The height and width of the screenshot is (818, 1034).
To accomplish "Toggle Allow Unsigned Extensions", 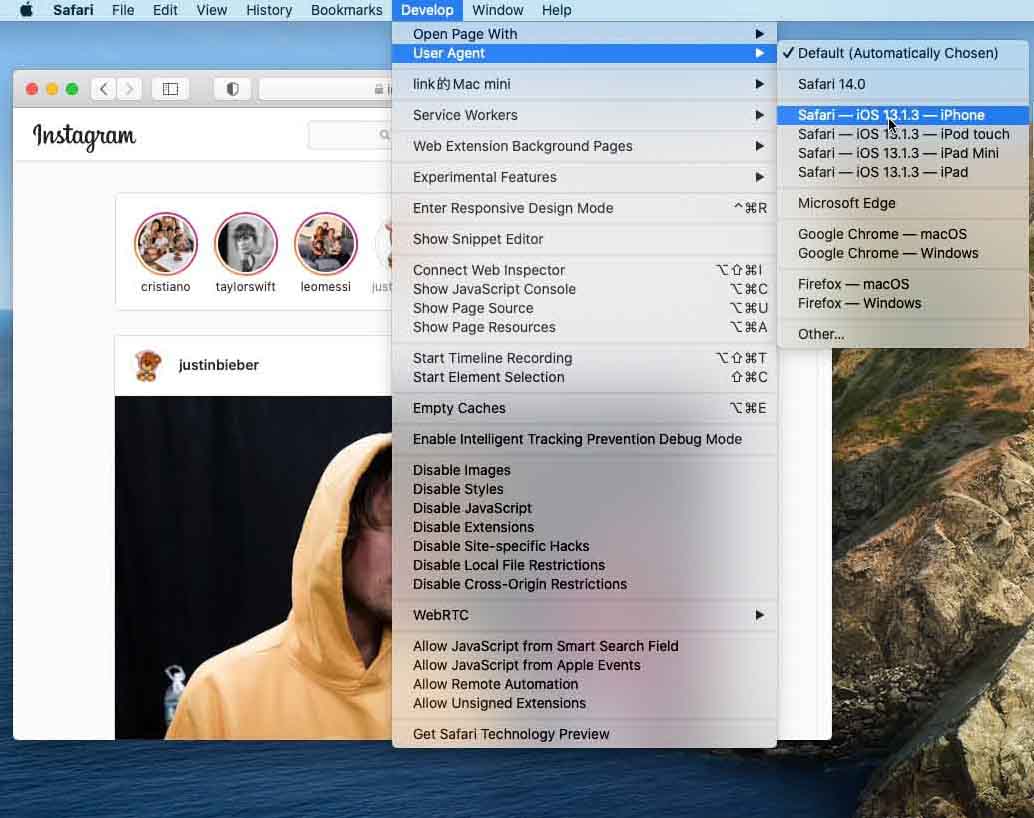I will click(x=584, y=704).
